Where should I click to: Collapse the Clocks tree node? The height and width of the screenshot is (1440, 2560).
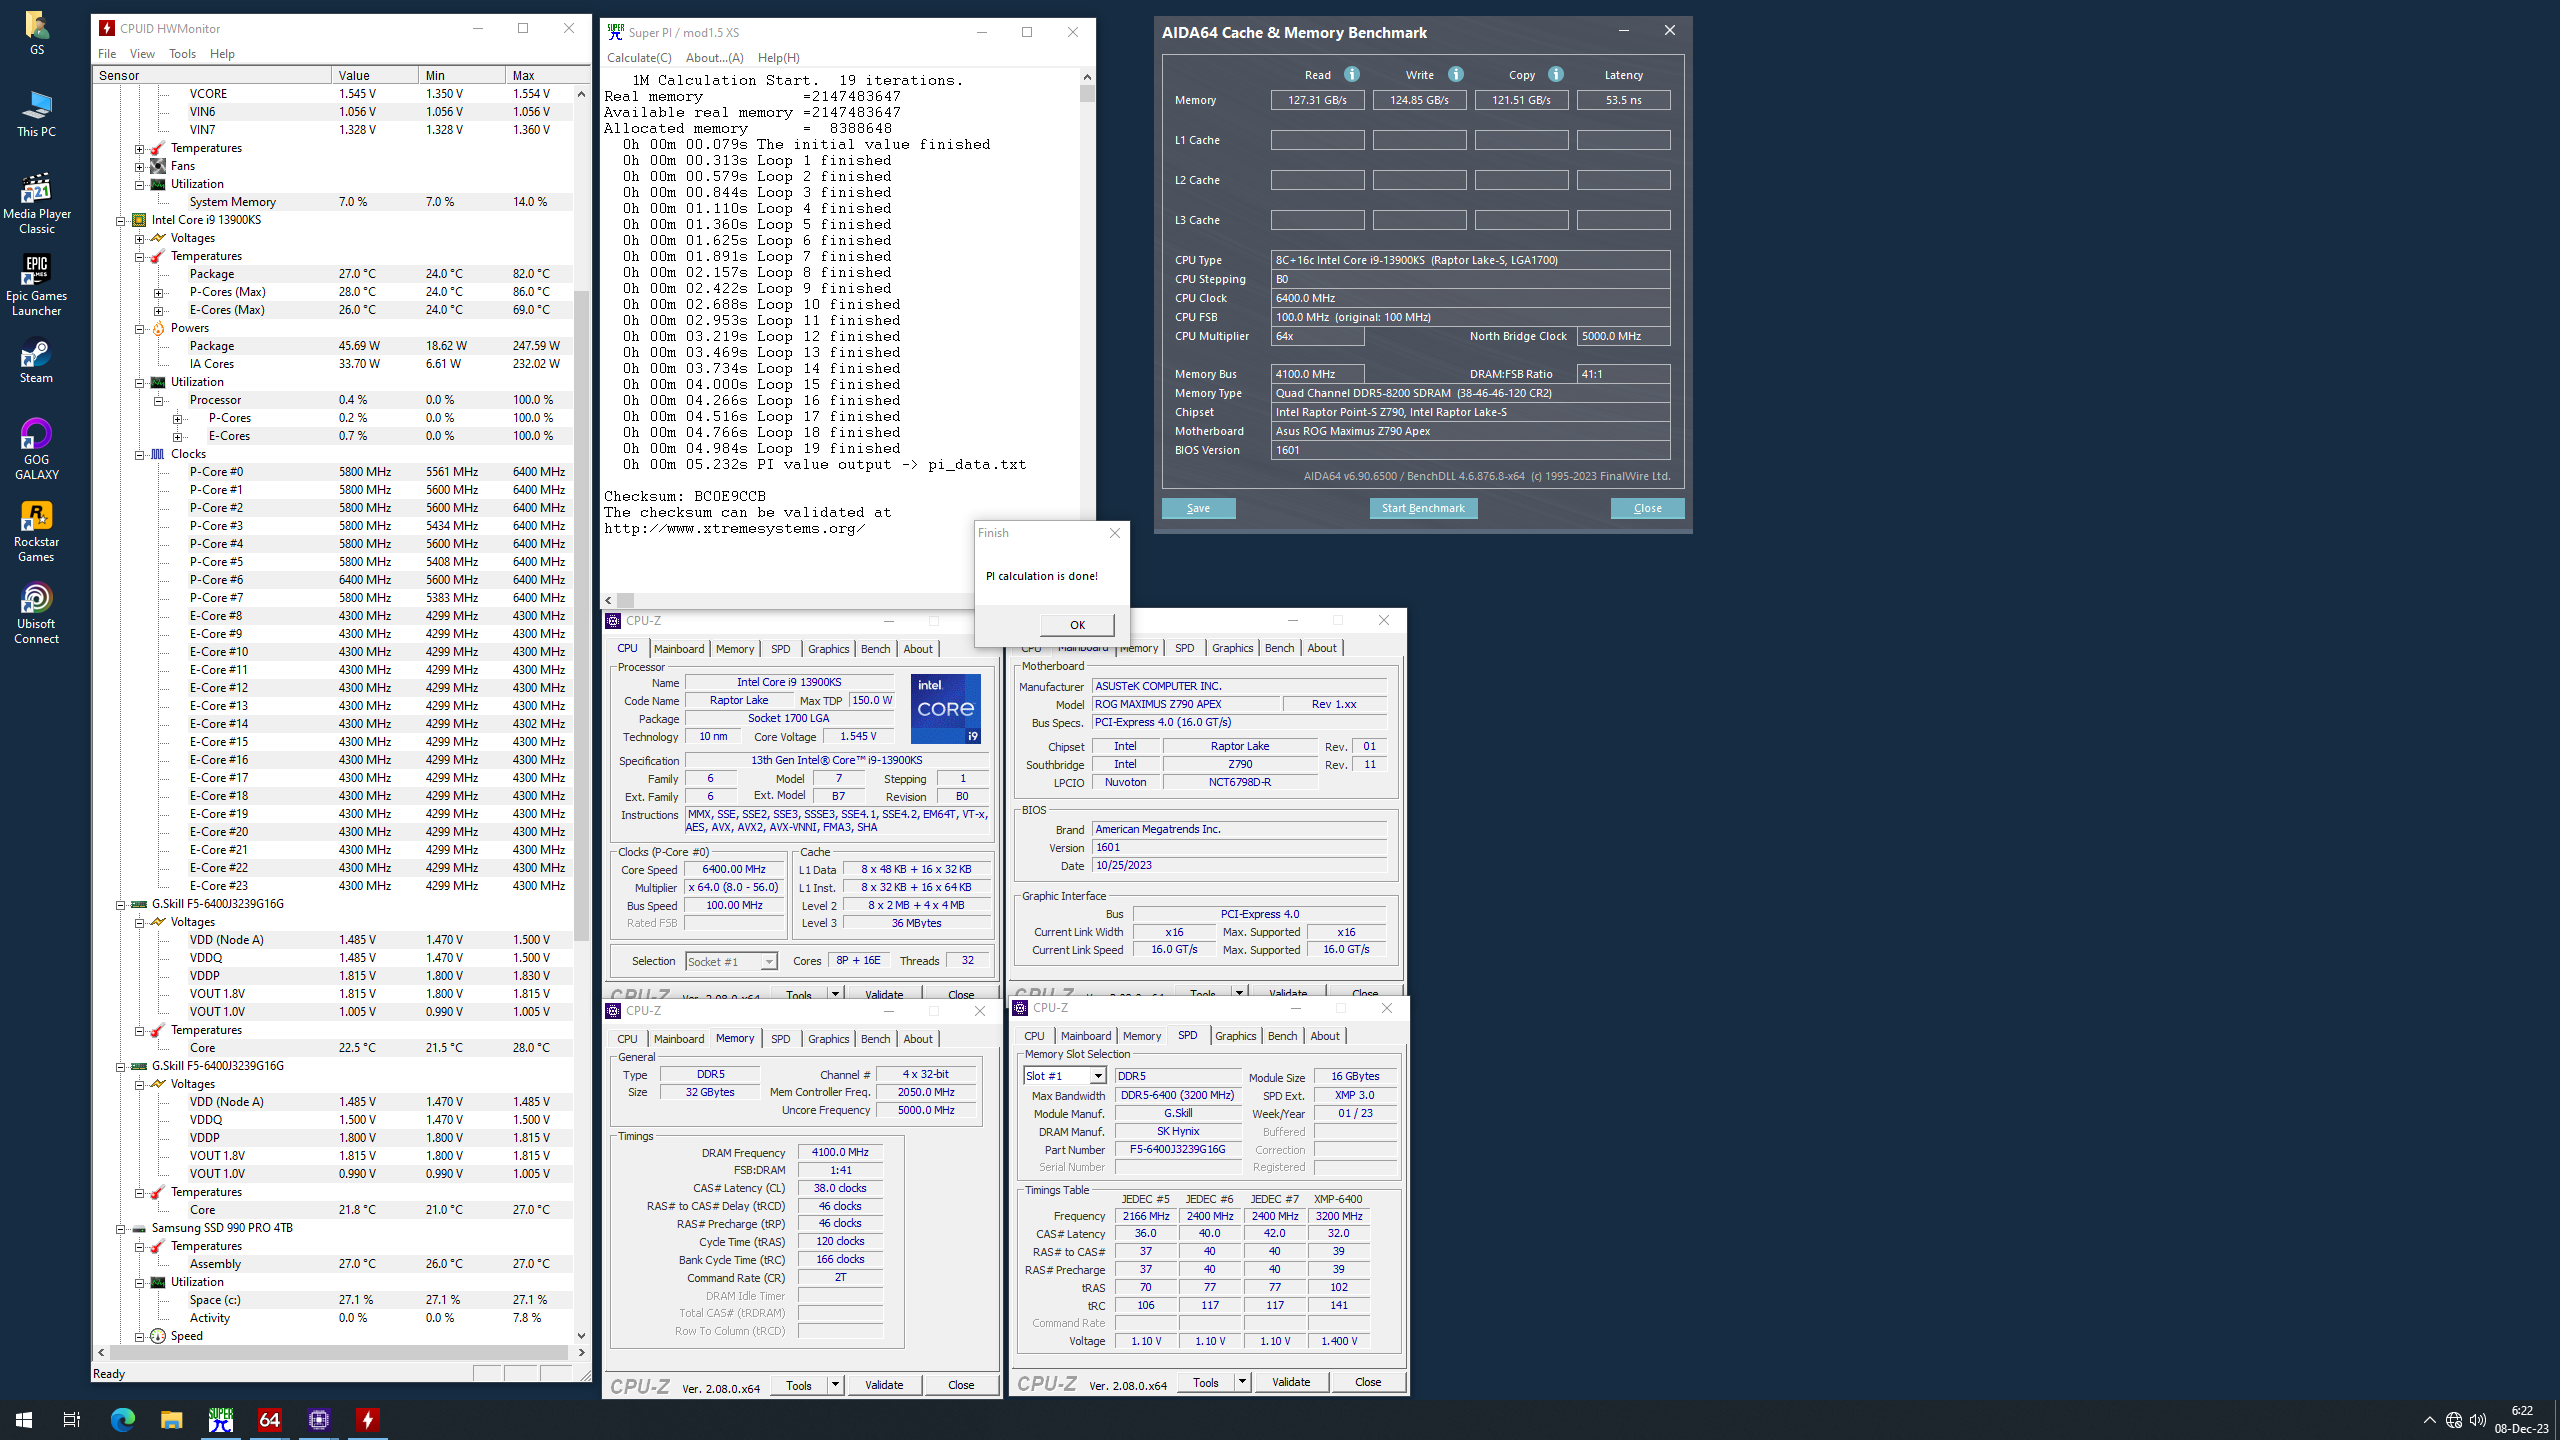pyautogui.click(x=139, y=454)
